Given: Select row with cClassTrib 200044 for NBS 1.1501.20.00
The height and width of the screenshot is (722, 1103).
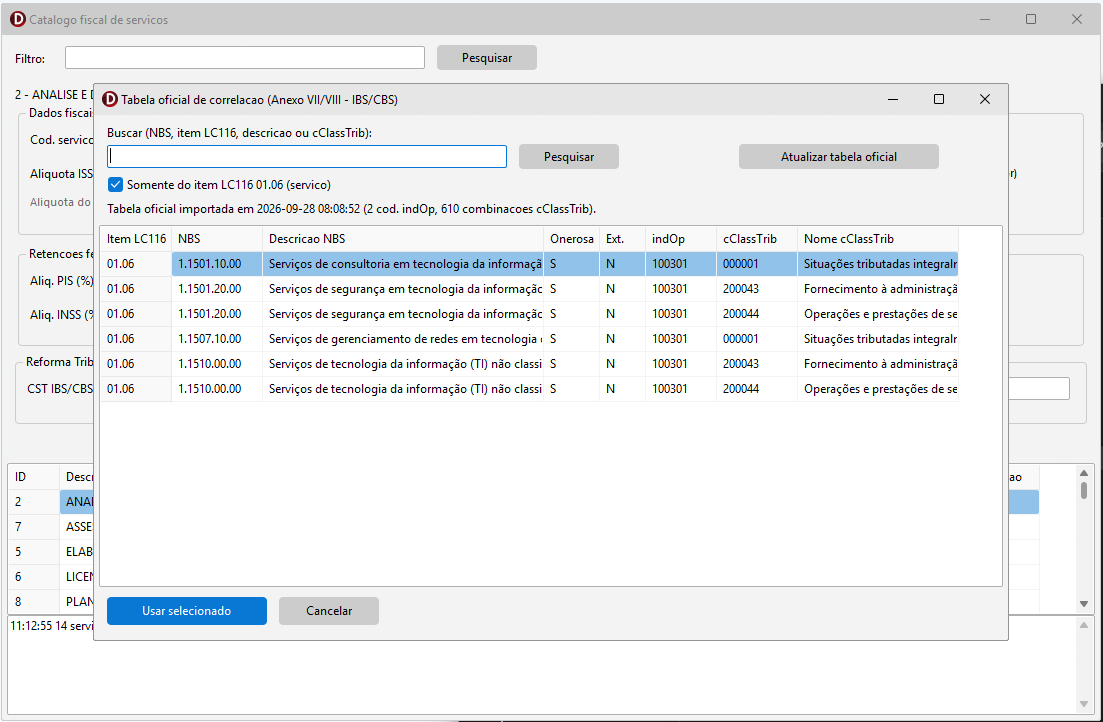Looking at the screenshot, I should click(529, 314).
